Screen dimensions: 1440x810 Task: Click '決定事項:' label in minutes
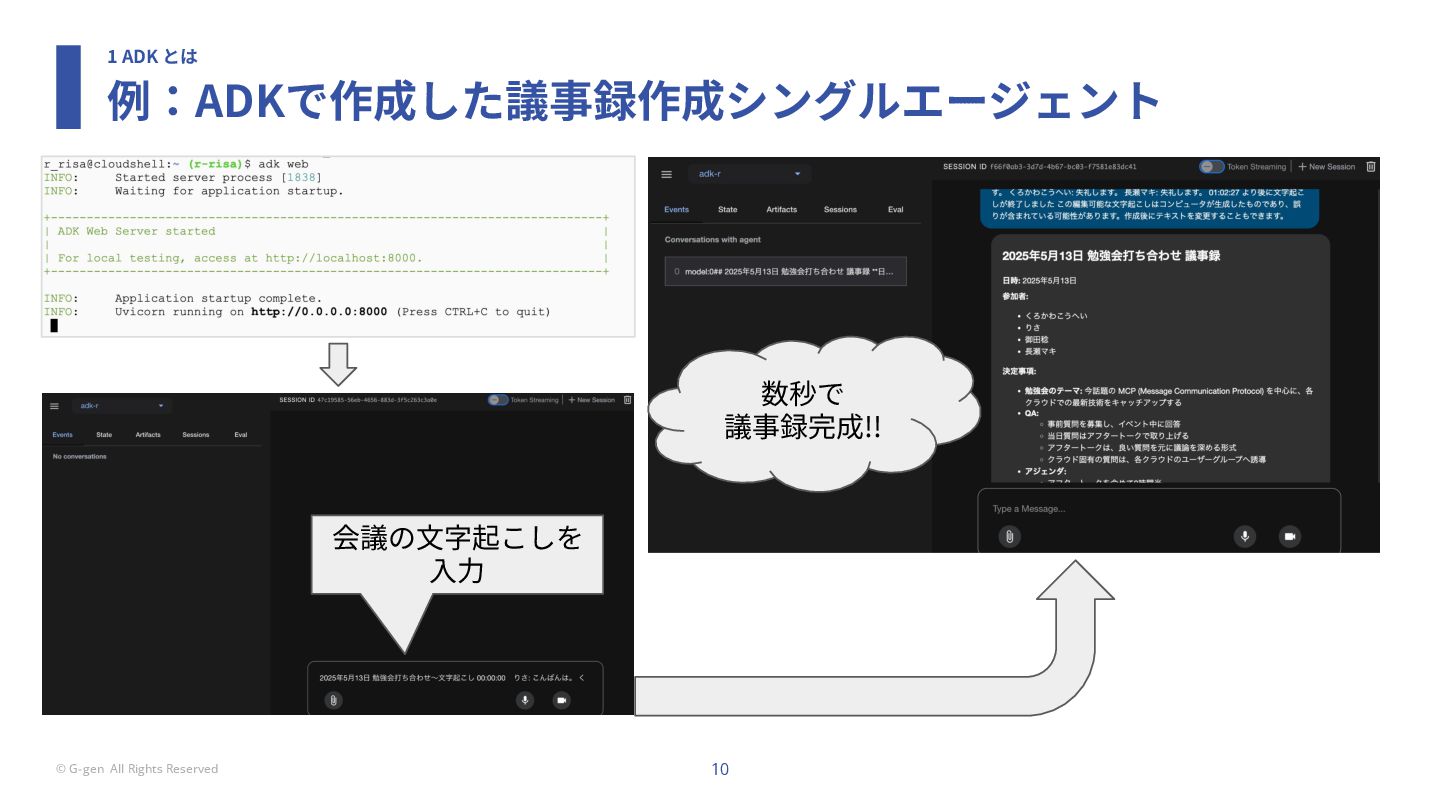(1019, 371)
